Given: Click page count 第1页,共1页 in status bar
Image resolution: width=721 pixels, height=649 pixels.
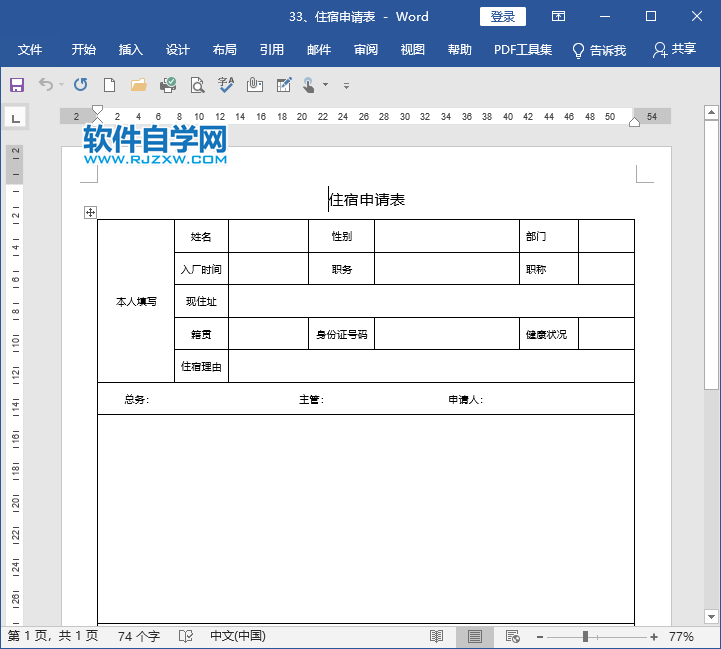Looking at the screenshot, I should click(53, 636).
